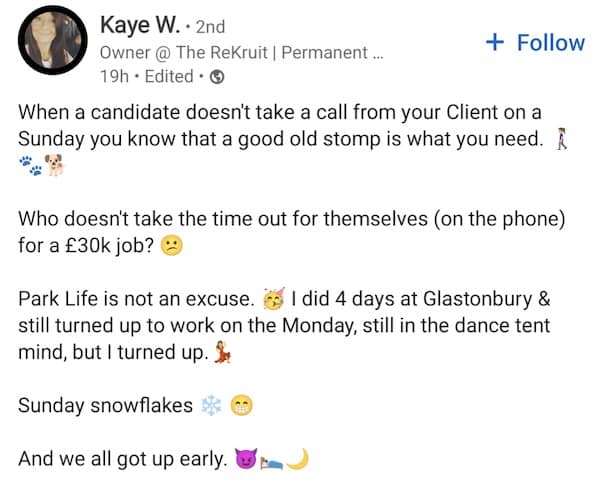
Task: Click the sad face emoji after £30k job
Action: coord(171,244)
